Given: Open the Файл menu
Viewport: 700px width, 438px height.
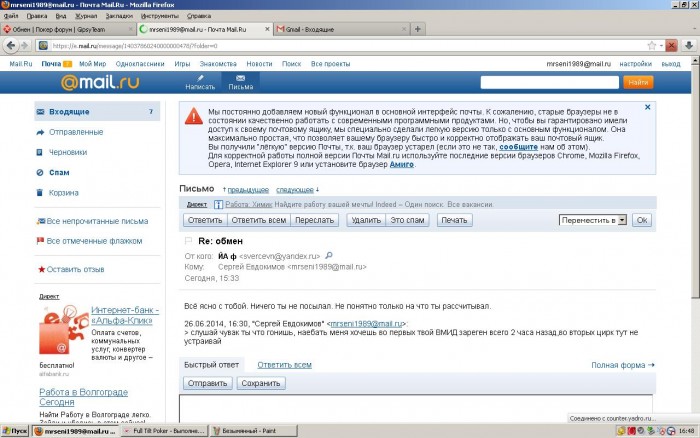Looking at the screenshot, I should (11, 16).
